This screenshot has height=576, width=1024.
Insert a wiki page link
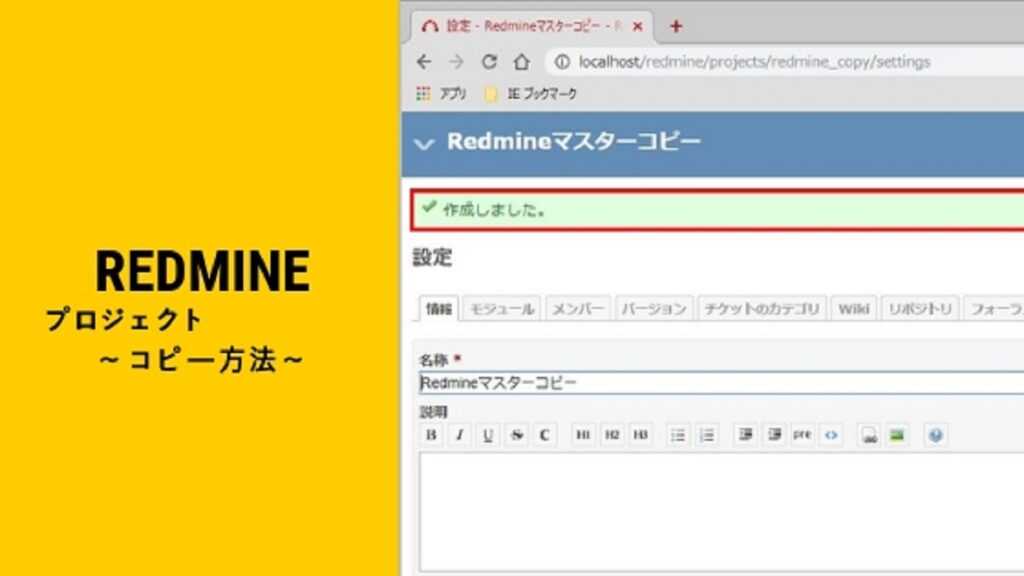pos(869,435)
